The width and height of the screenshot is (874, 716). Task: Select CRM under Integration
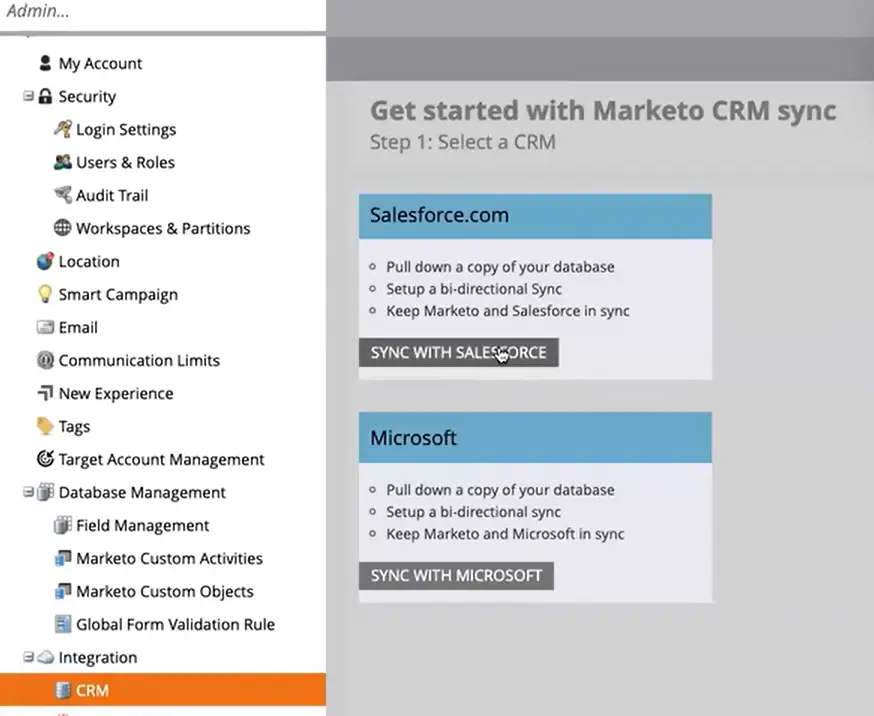coord(92,690)
